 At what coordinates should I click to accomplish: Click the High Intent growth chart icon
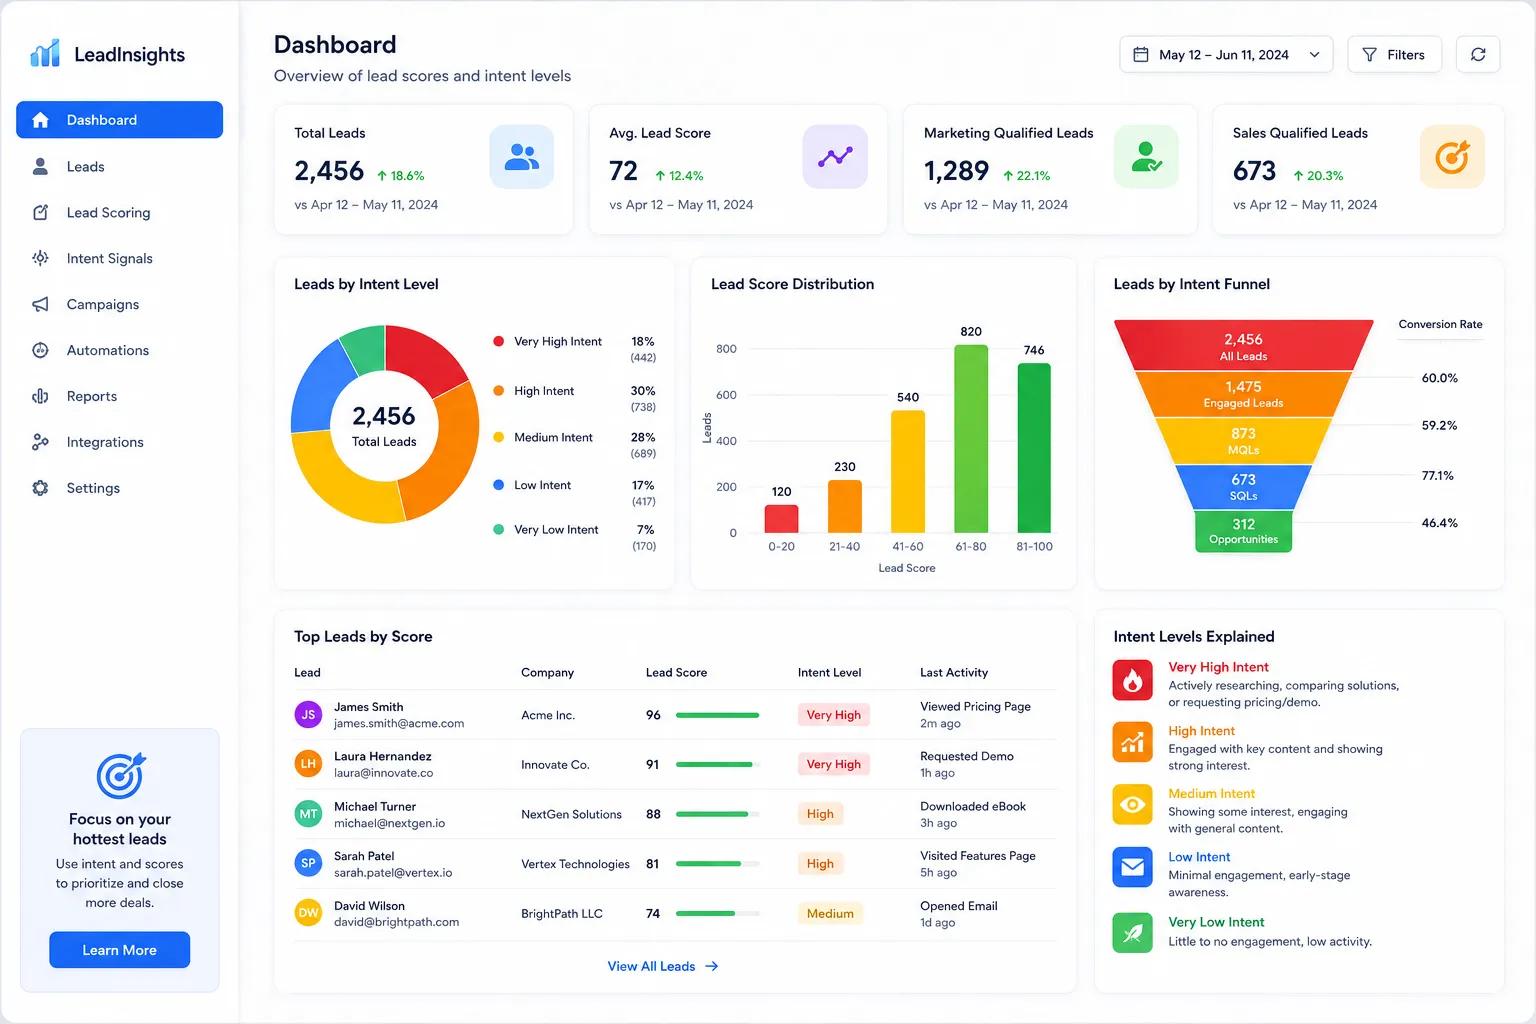tap(1132, 742)
